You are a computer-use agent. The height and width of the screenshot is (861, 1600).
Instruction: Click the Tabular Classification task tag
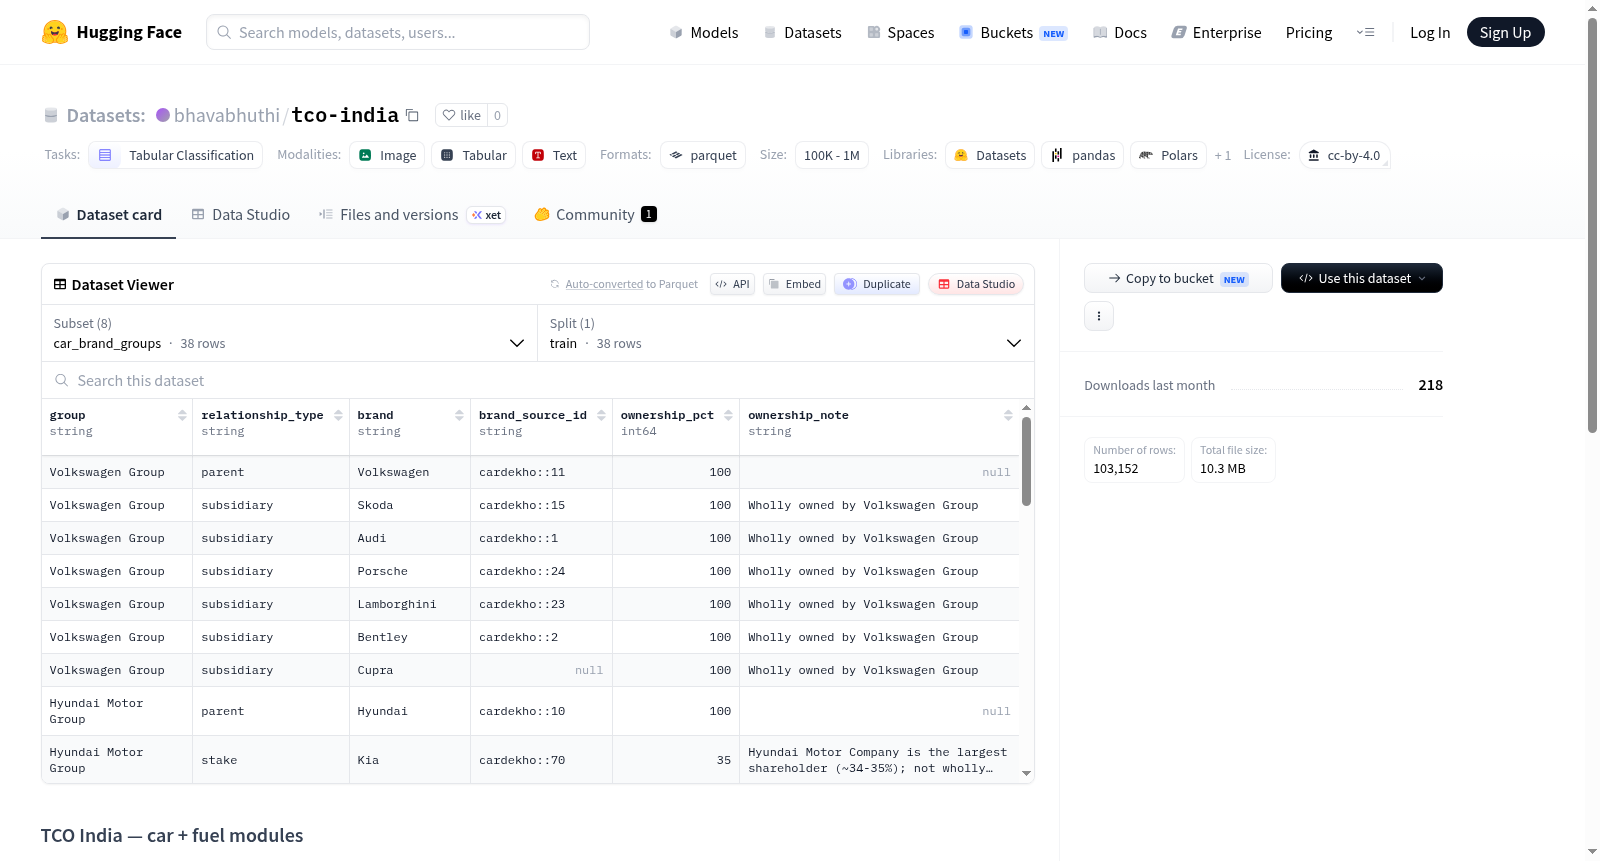(x=176, y=155)
